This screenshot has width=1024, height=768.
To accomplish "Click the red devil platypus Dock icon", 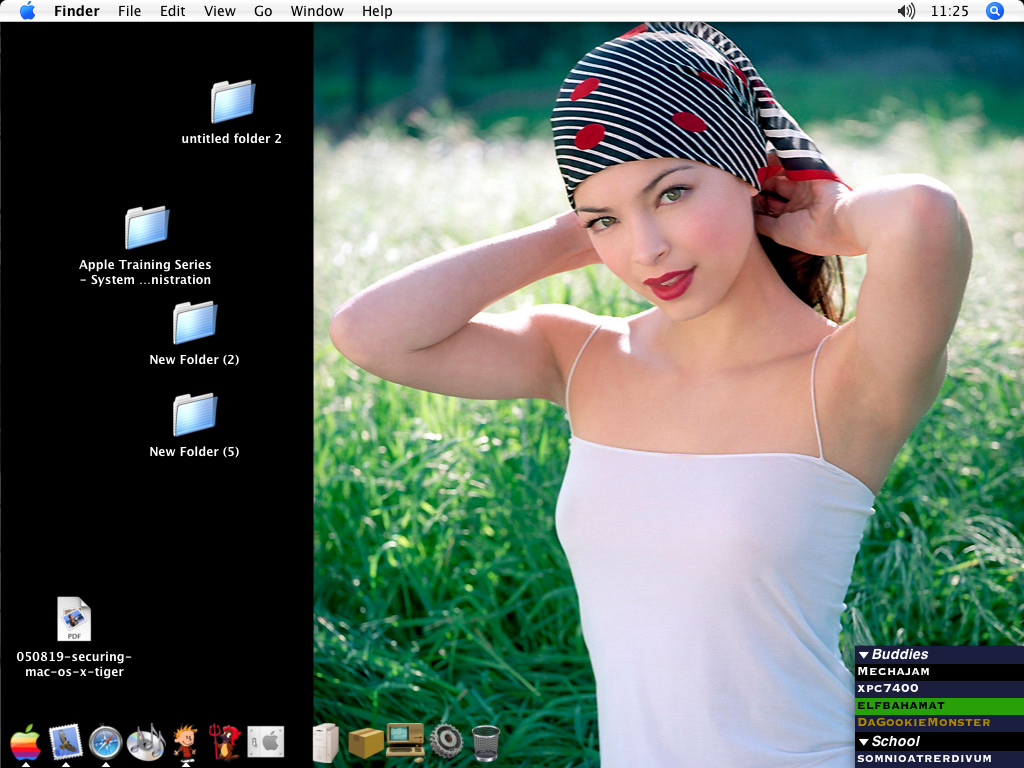I will pyautogui.click(x=225, y=743).
